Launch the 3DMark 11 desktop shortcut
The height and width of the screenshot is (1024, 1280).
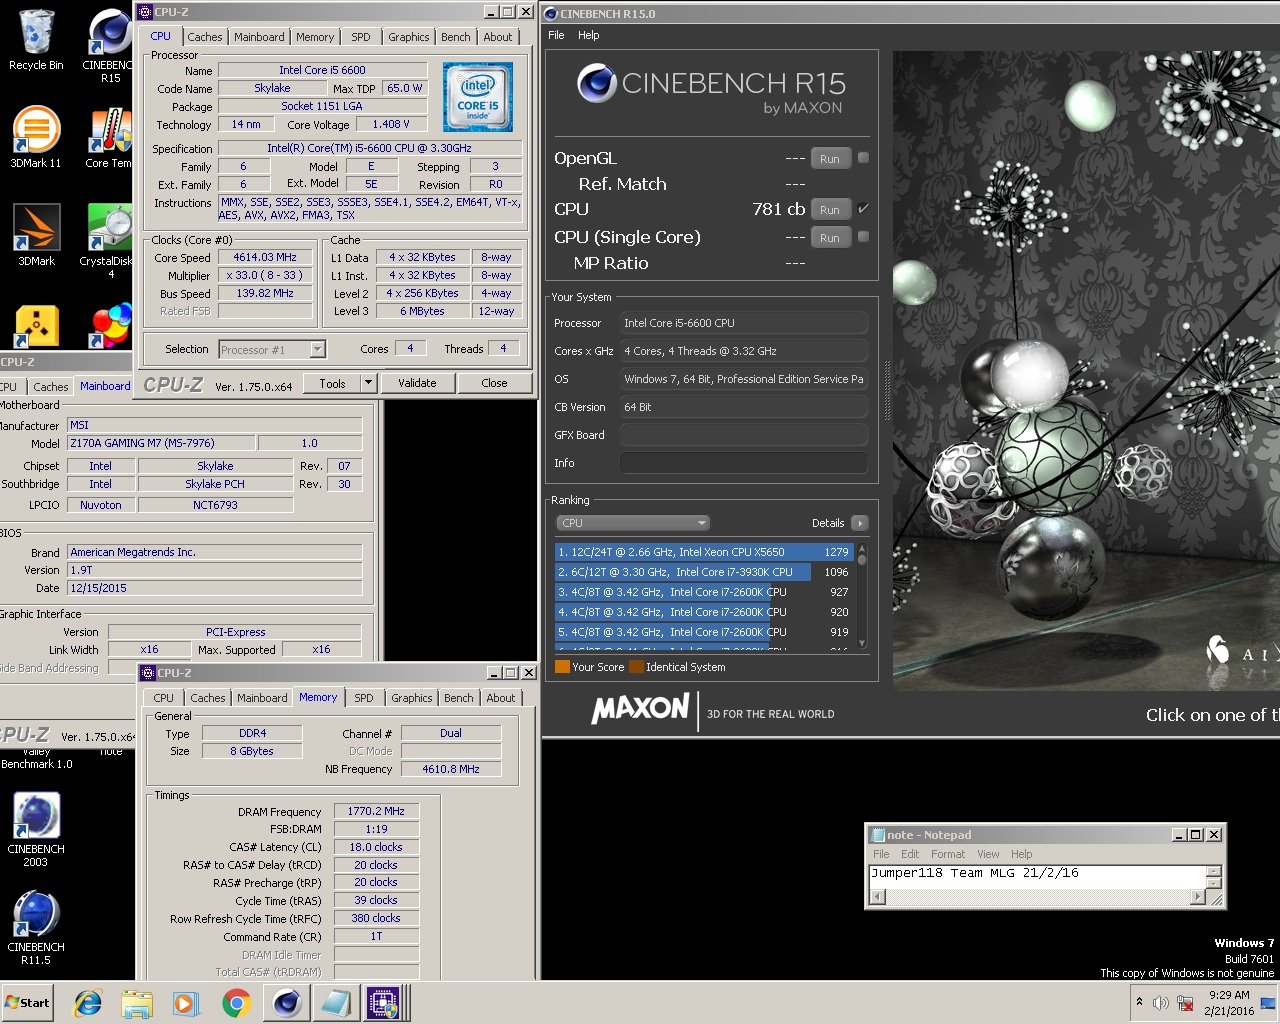[x=36, y=136]
